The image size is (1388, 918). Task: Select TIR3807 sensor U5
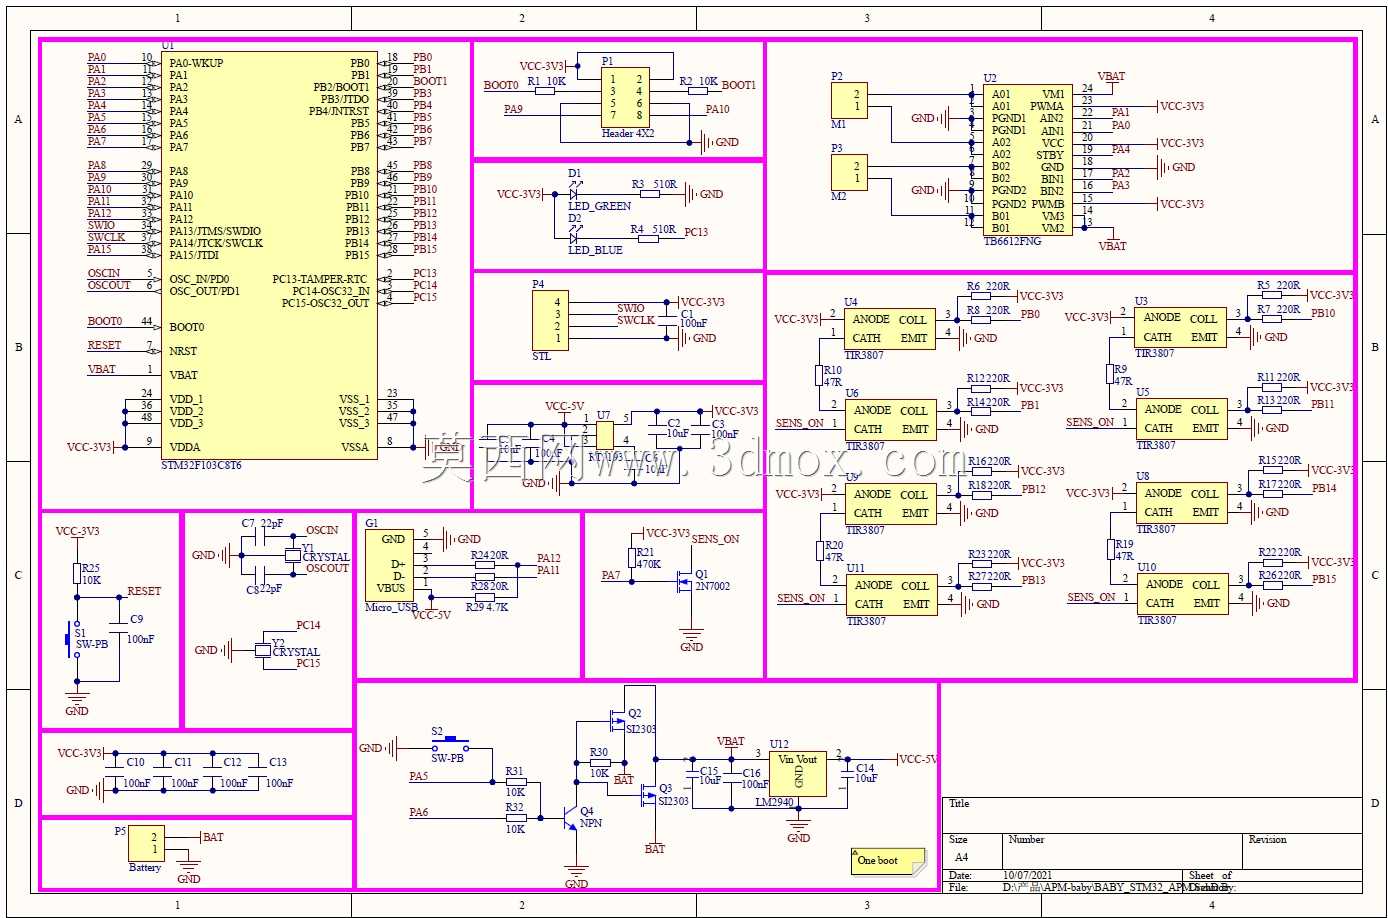tap(1182, 417)
